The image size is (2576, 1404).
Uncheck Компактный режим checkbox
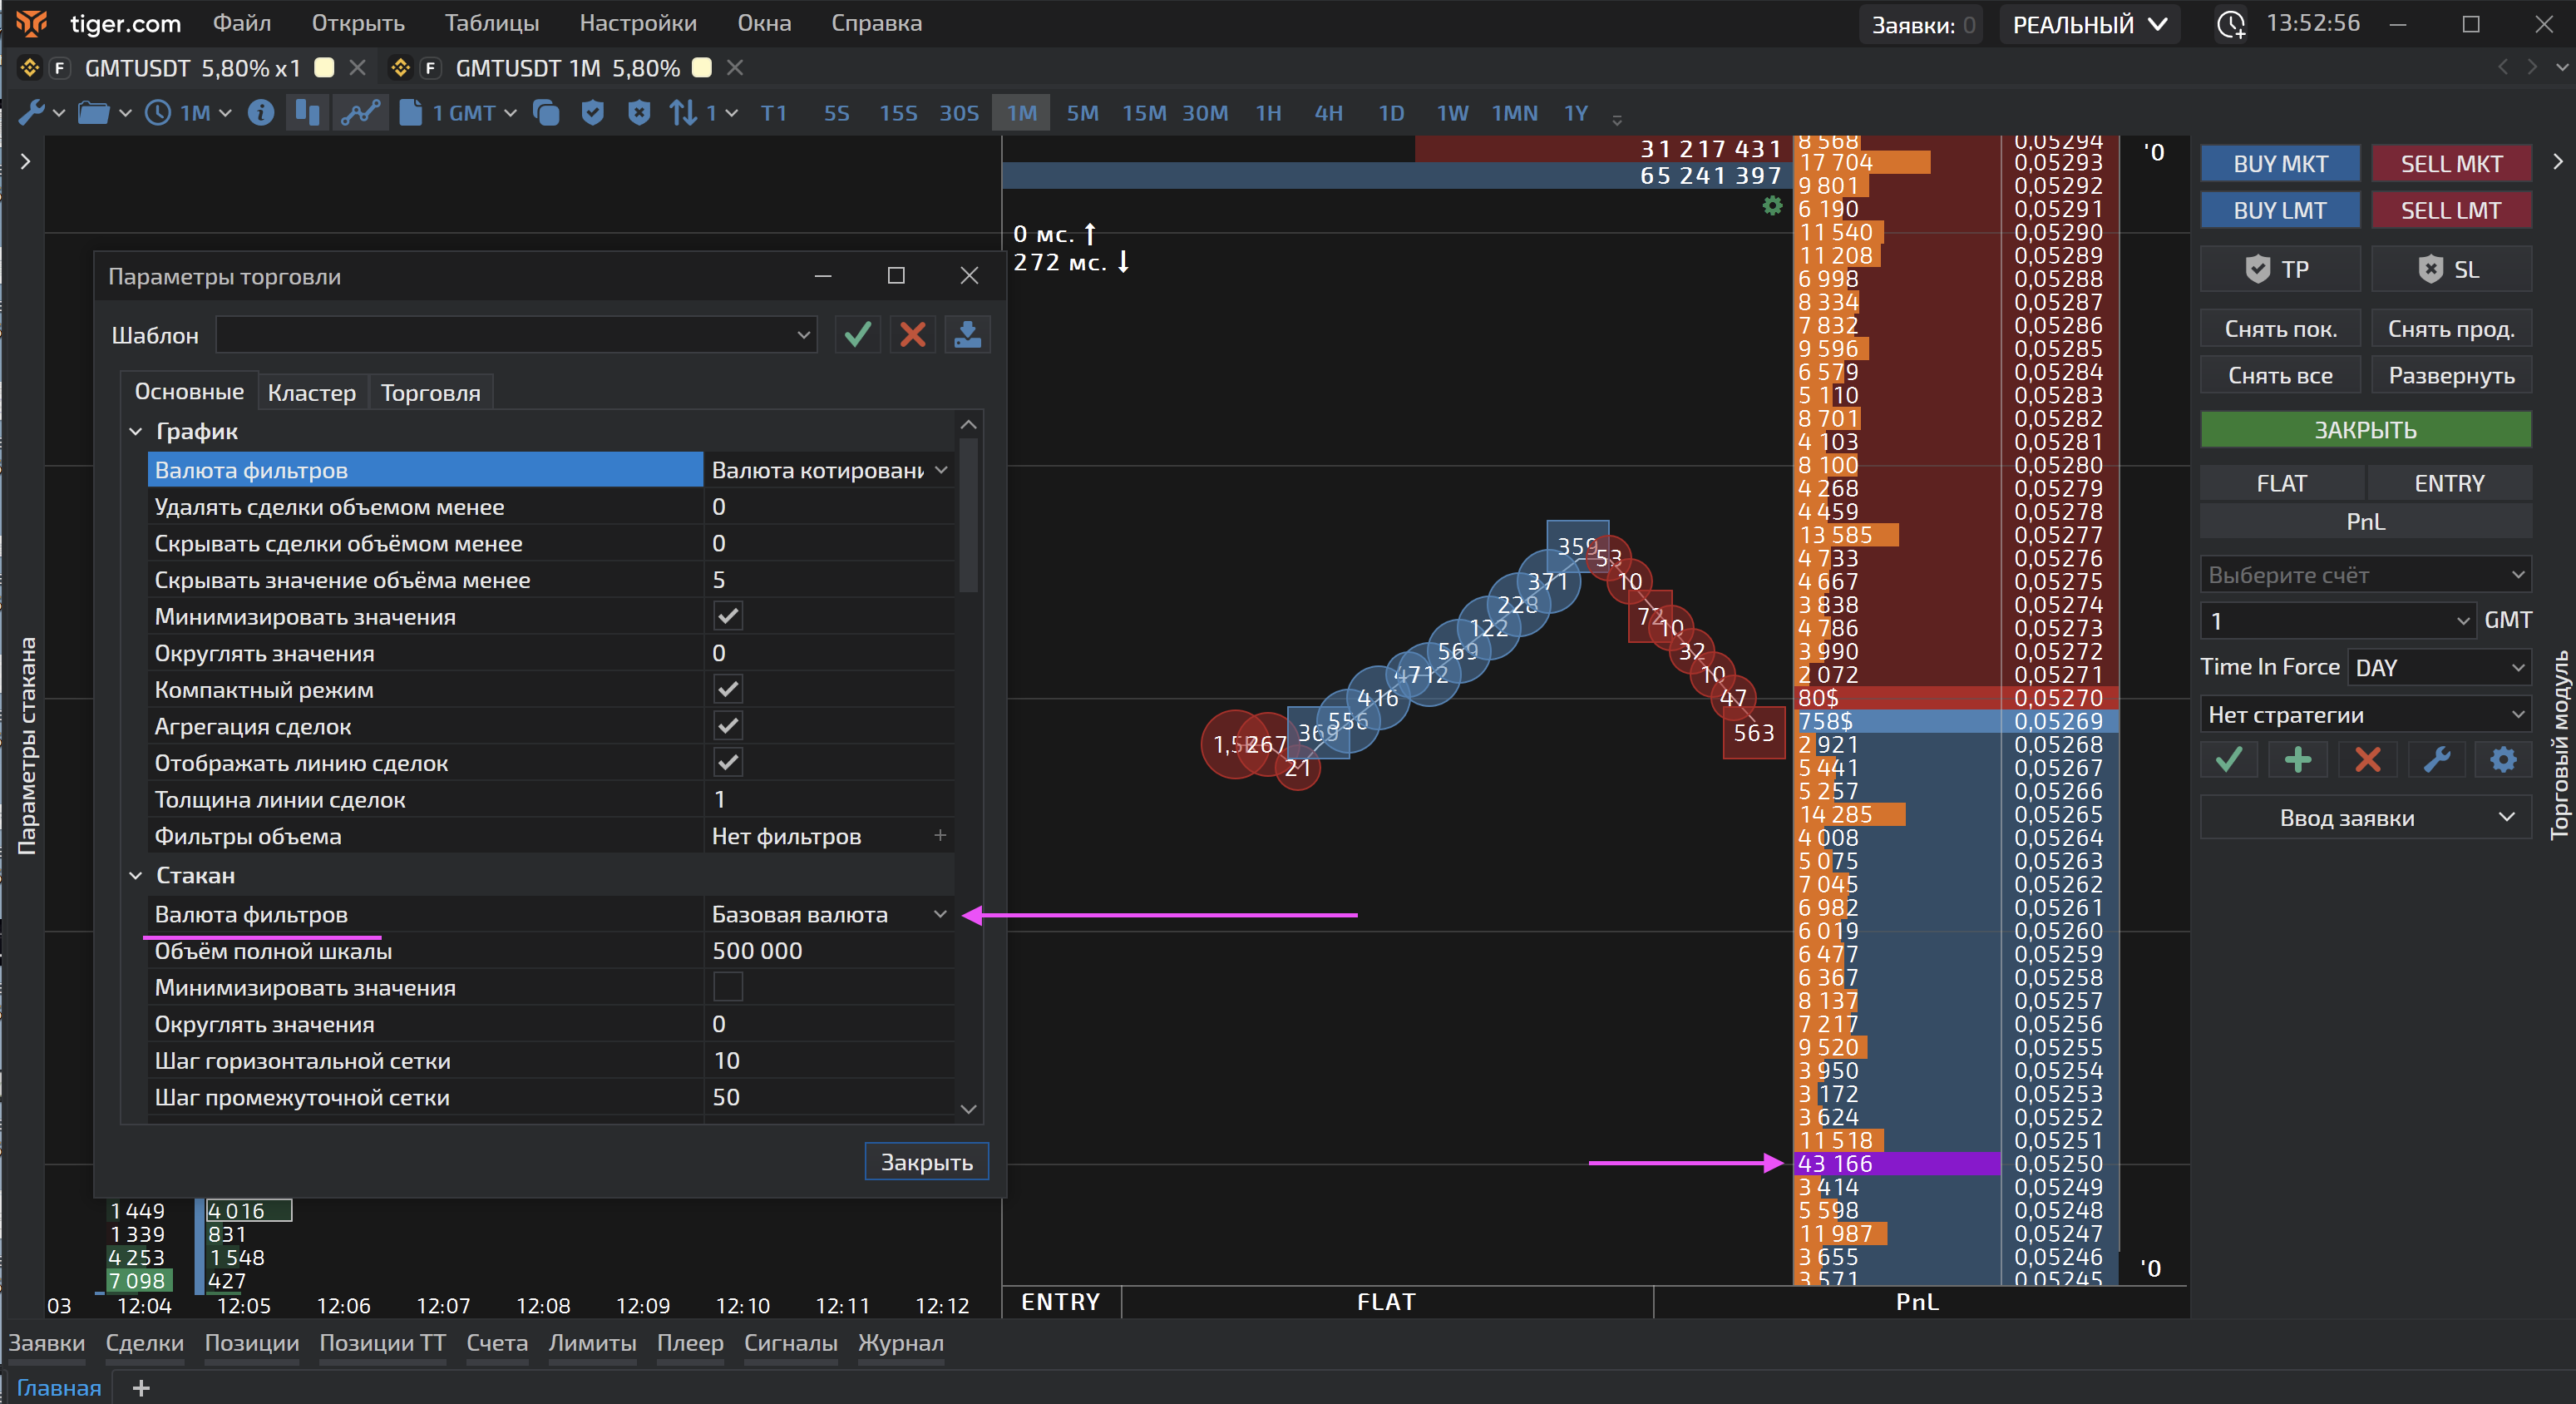[x=728, y=690]
